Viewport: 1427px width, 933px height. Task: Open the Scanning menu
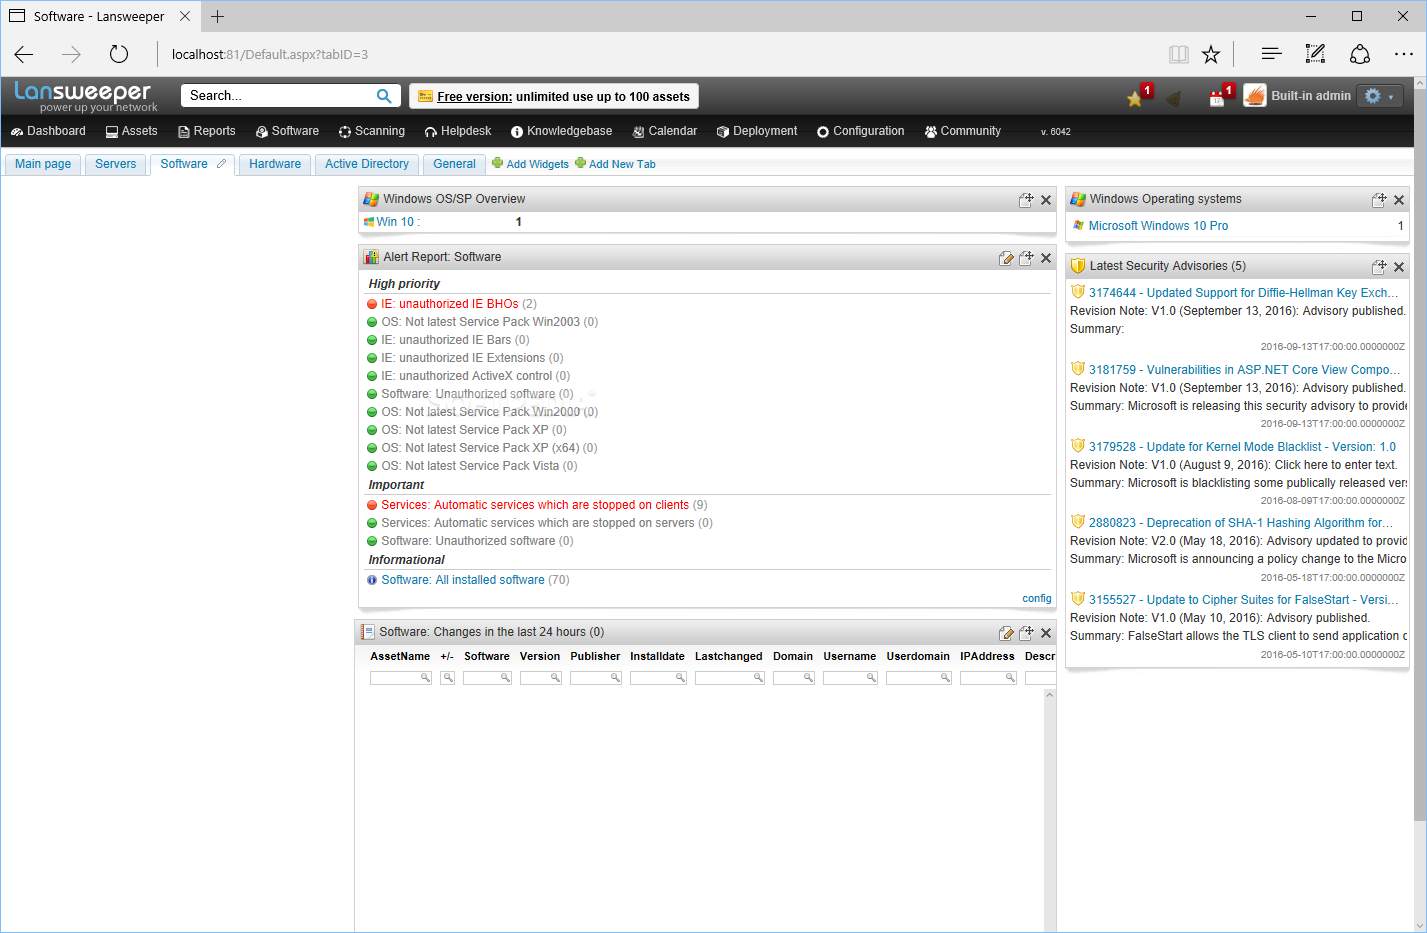[372, 131]
